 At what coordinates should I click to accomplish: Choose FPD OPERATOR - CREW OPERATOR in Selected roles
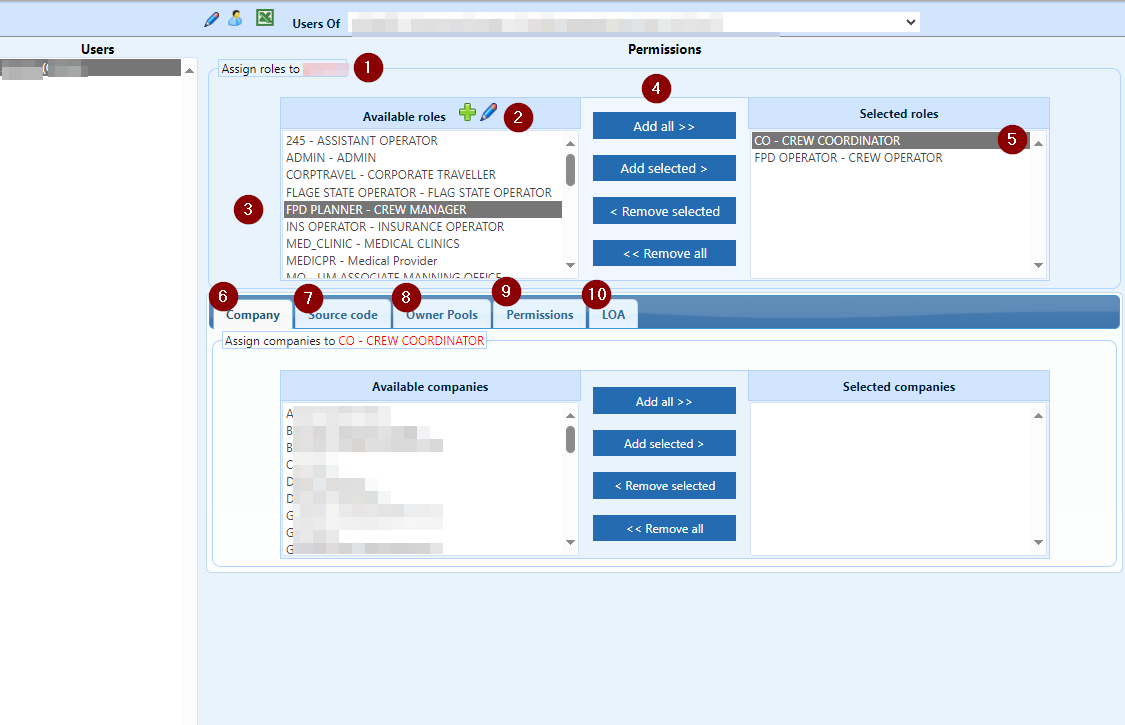(848, 158)
